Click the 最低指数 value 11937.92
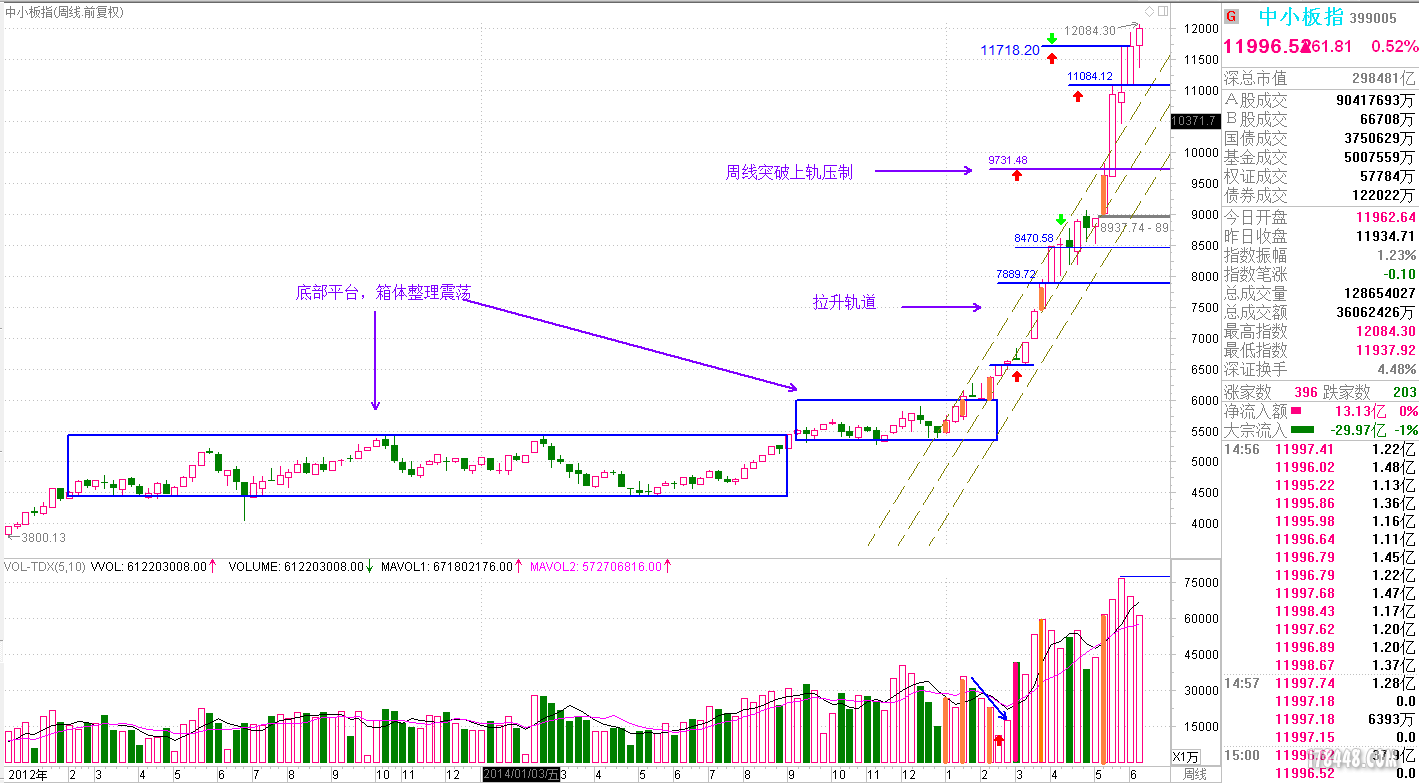The width and height of the screenshot is (1419, 783). pos(1386,350)
